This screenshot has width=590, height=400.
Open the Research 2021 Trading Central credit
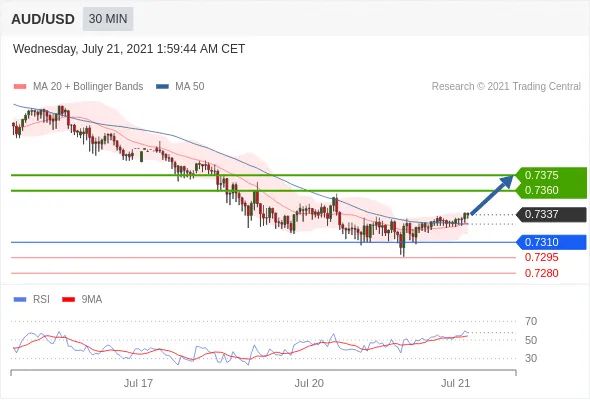point(506,87)
